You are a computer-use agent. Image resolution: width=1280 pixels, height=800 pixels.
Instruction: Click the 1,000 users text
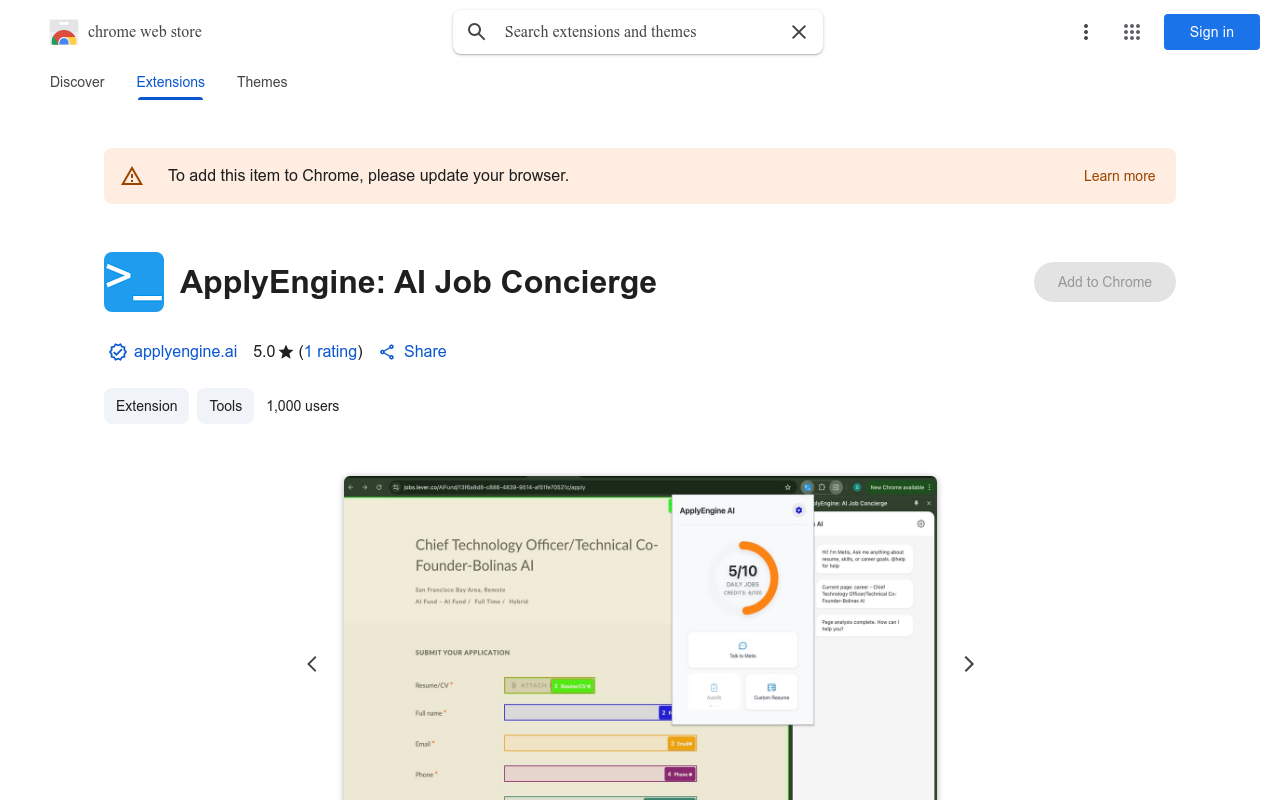(x=303, y=406)
